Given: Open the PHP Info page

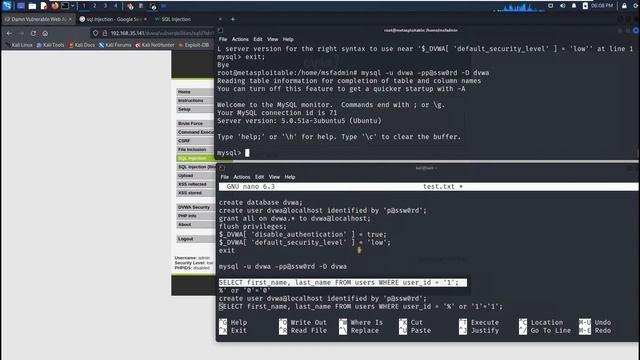Looking at the screenshot, I should [195, 216].
